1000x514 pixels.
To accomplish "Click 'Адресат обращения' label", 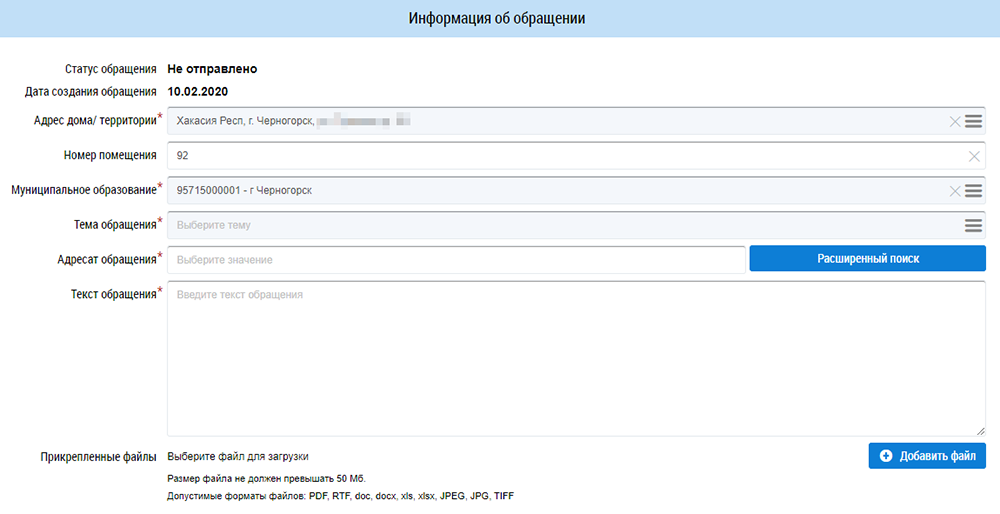I will pyautogui.click(x=107, y=260).
